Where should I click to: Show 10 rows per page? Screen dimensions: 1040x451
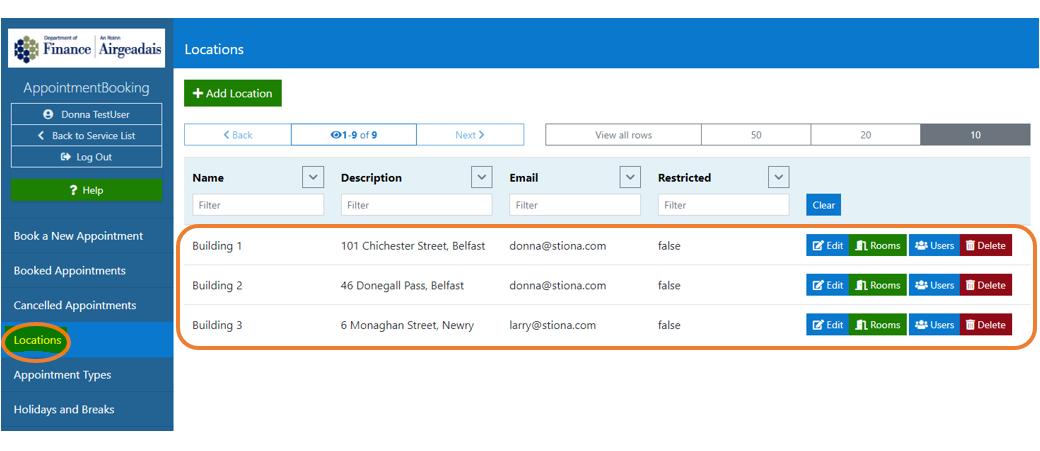(x=975, y=135)
